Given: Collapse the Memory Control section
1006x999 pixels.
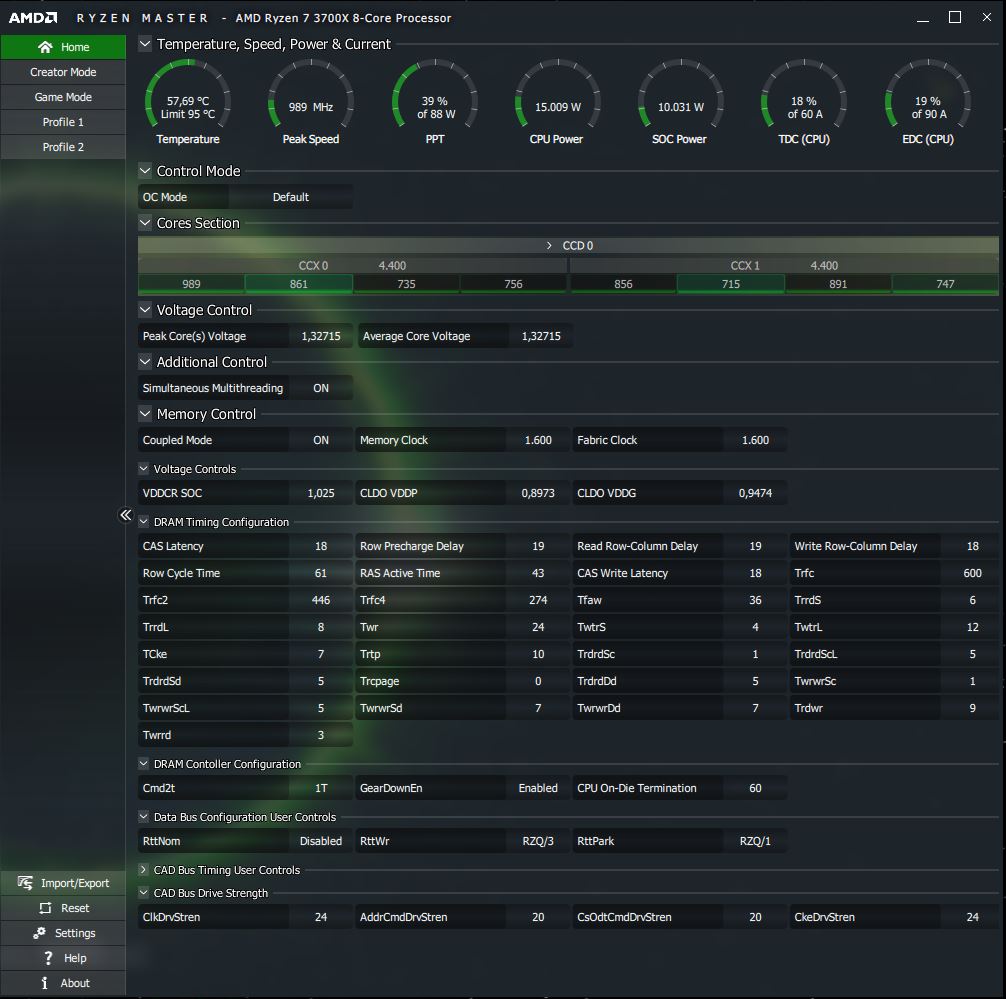Looking at the screenshot, I should click(x=145, y=413).
